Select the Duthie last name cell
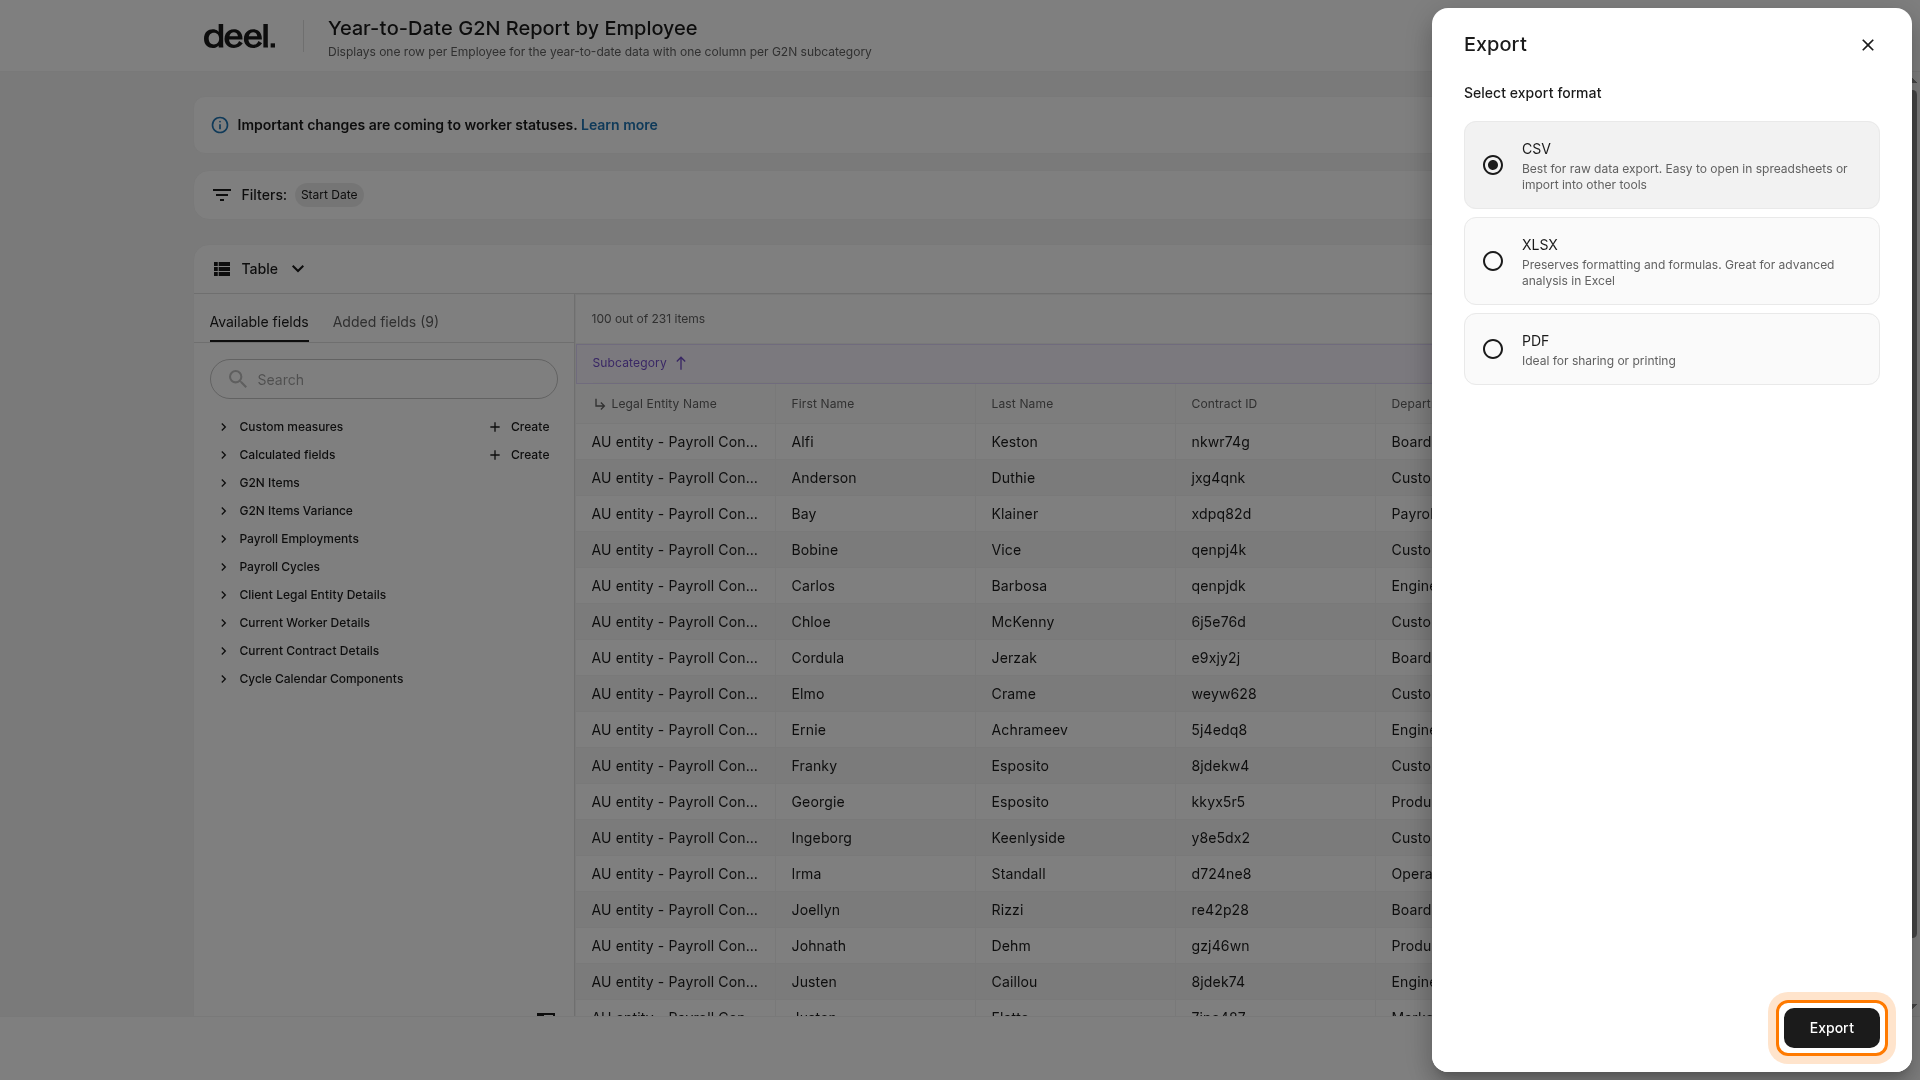Screen dimensions: 1920x1080 [x=1075, y=478]
